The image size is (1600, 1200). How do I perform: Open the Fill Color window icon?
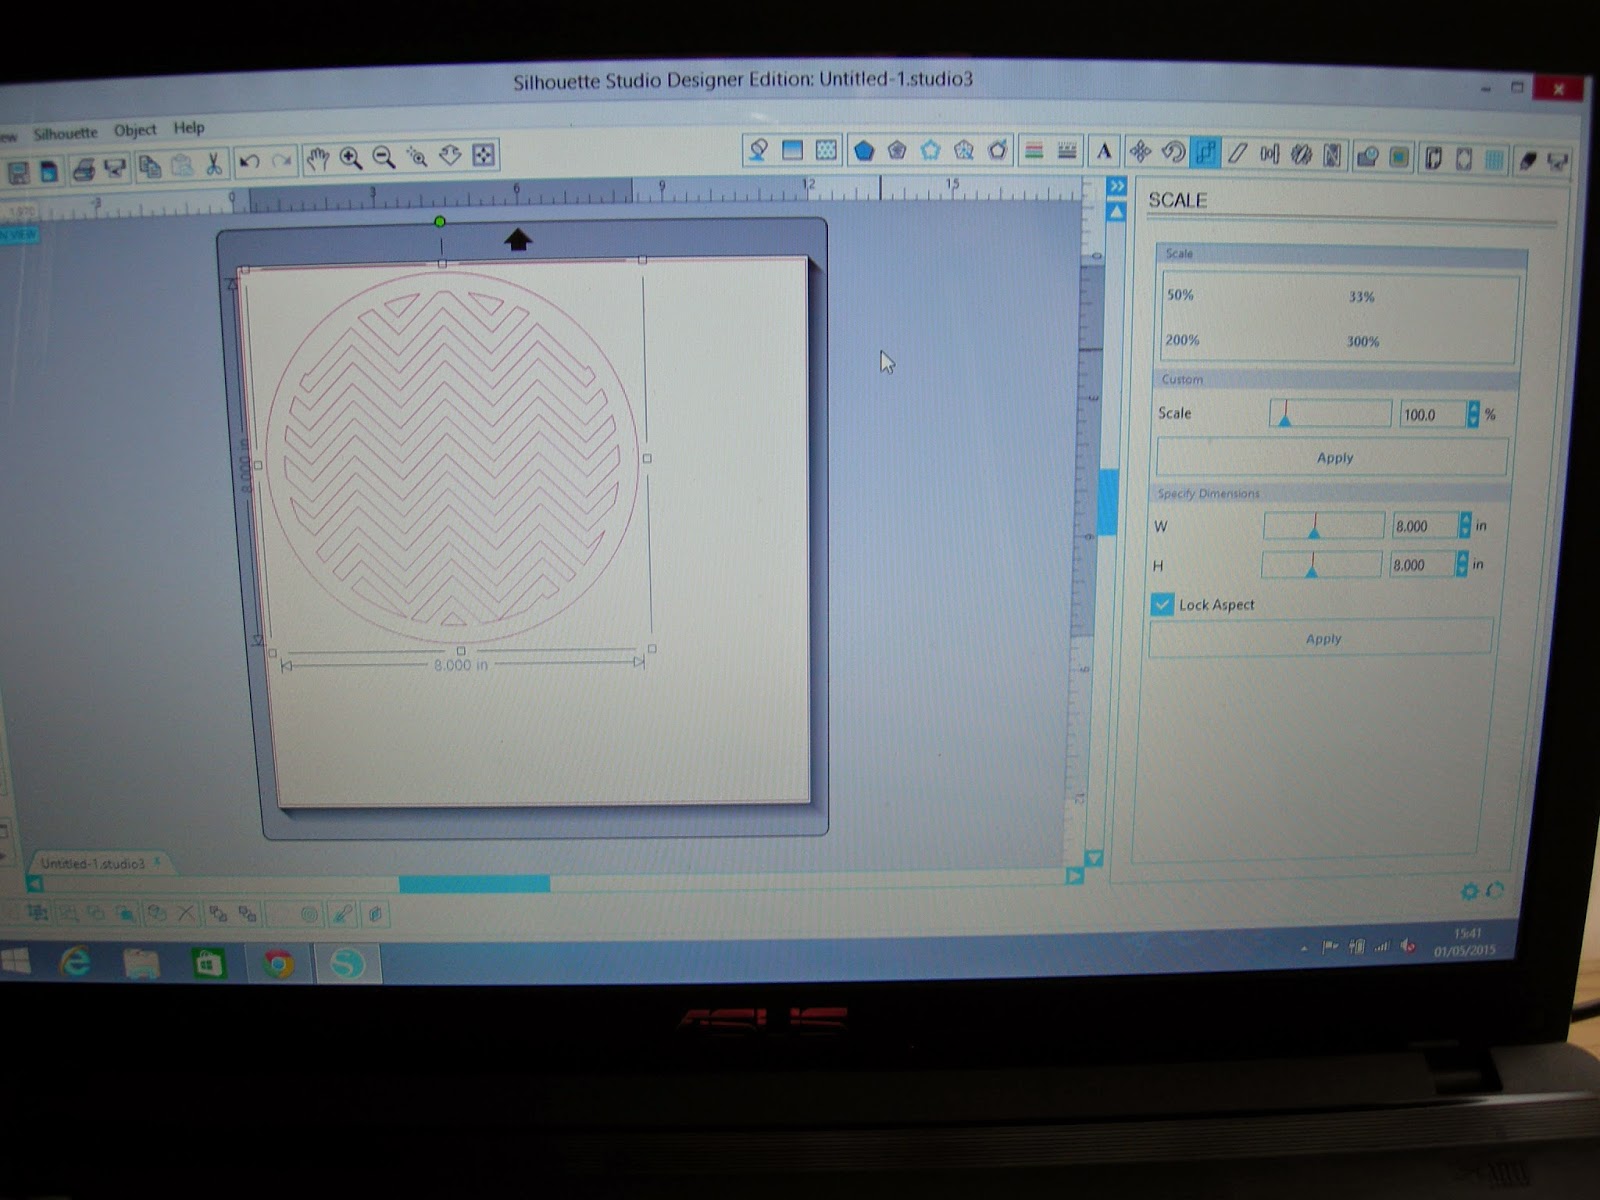click(759, 150)
